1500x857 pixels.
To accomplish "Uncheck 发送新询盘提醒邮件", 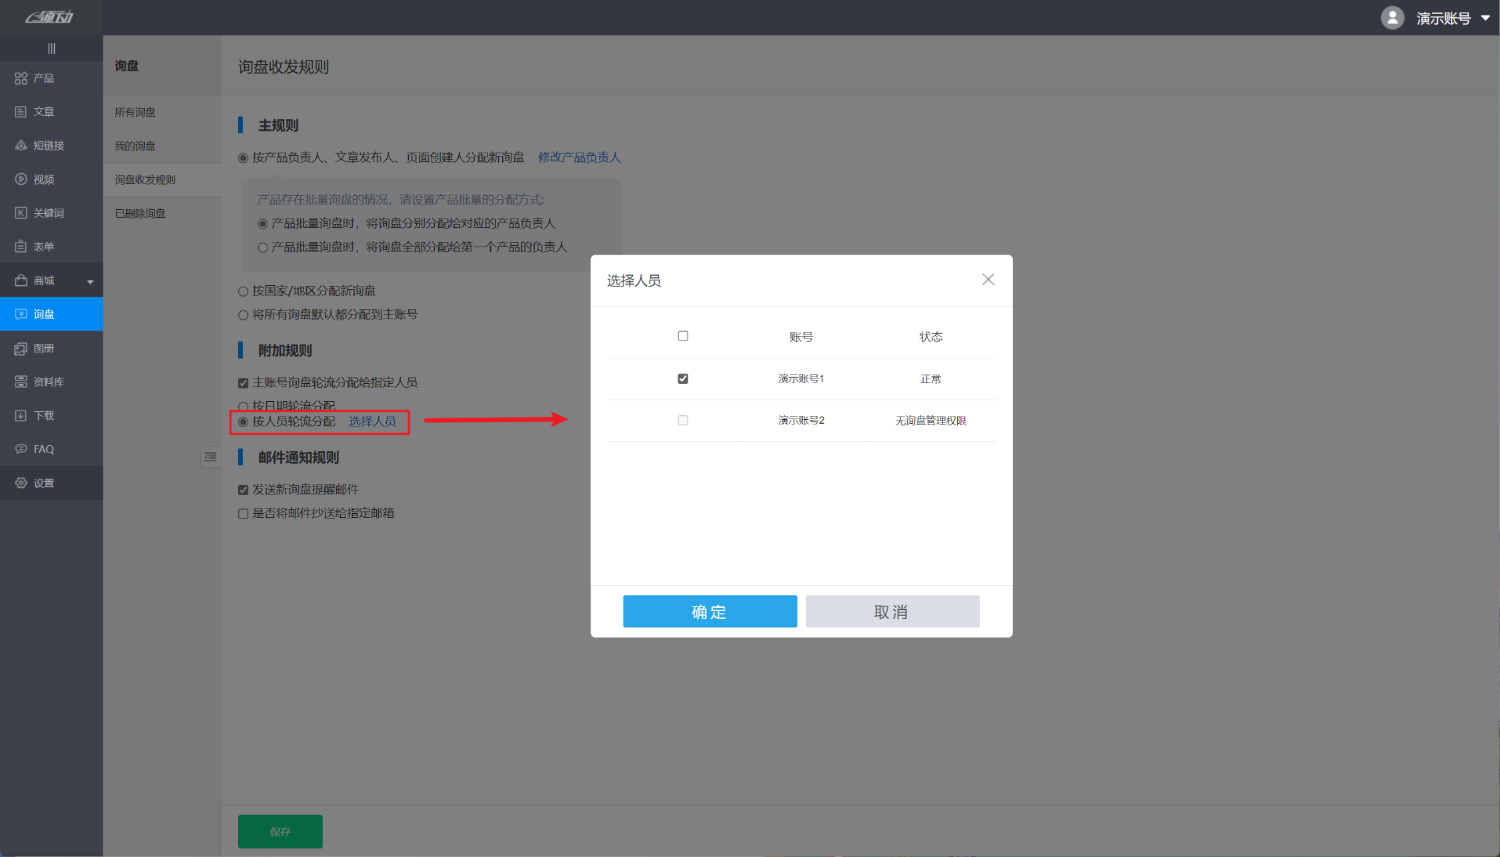I will click(x=242, y=489).
